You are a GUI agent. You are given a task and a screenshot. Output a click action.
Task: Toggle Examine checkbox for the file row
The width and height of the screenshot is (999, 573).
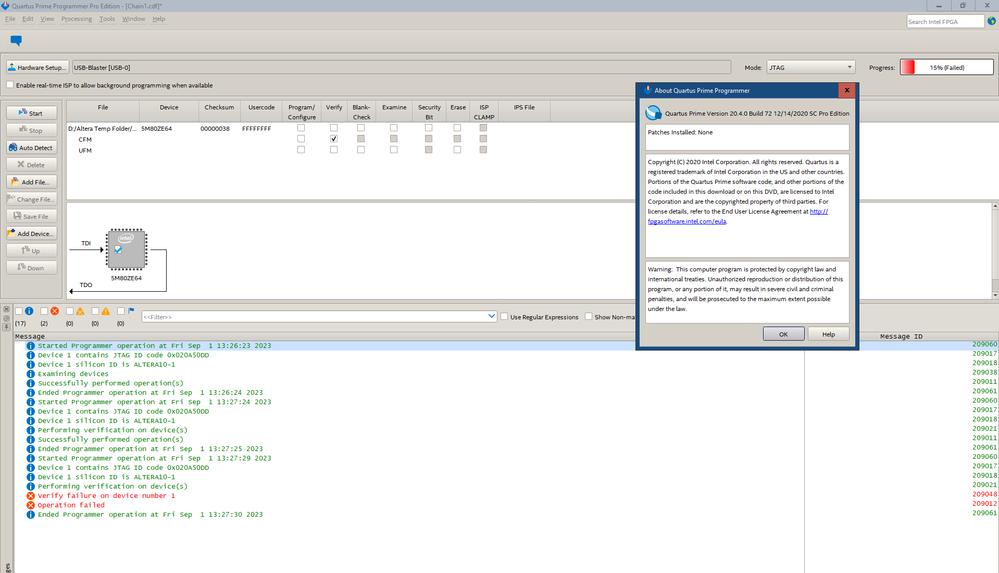click(394, 128)
